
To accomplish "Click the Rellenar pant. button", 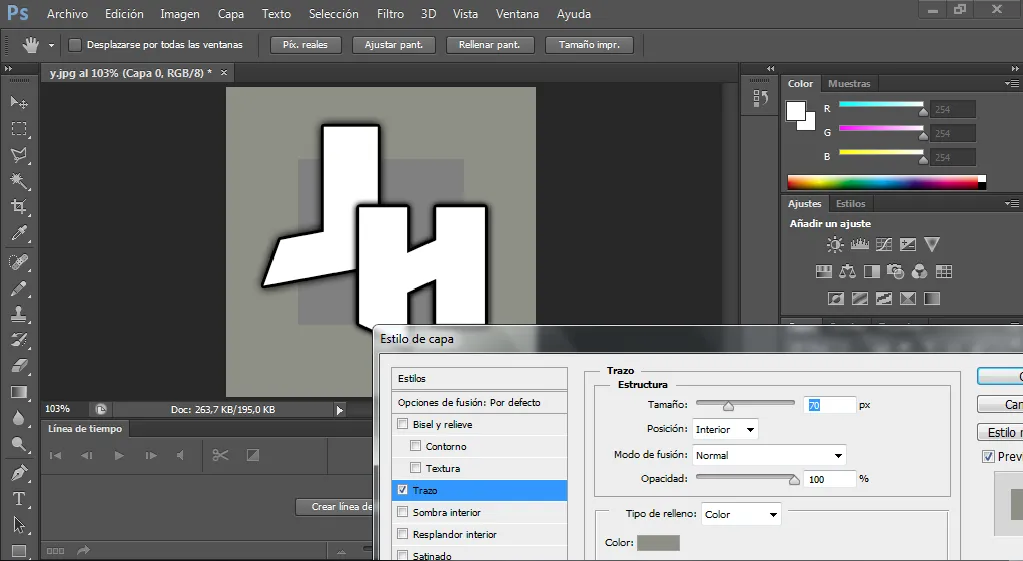I will pyautogui.click(x=490, y=45).
